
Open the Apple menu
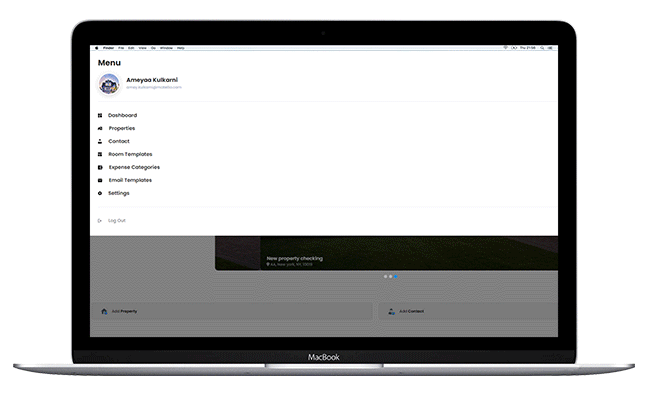tap(96, 48)
